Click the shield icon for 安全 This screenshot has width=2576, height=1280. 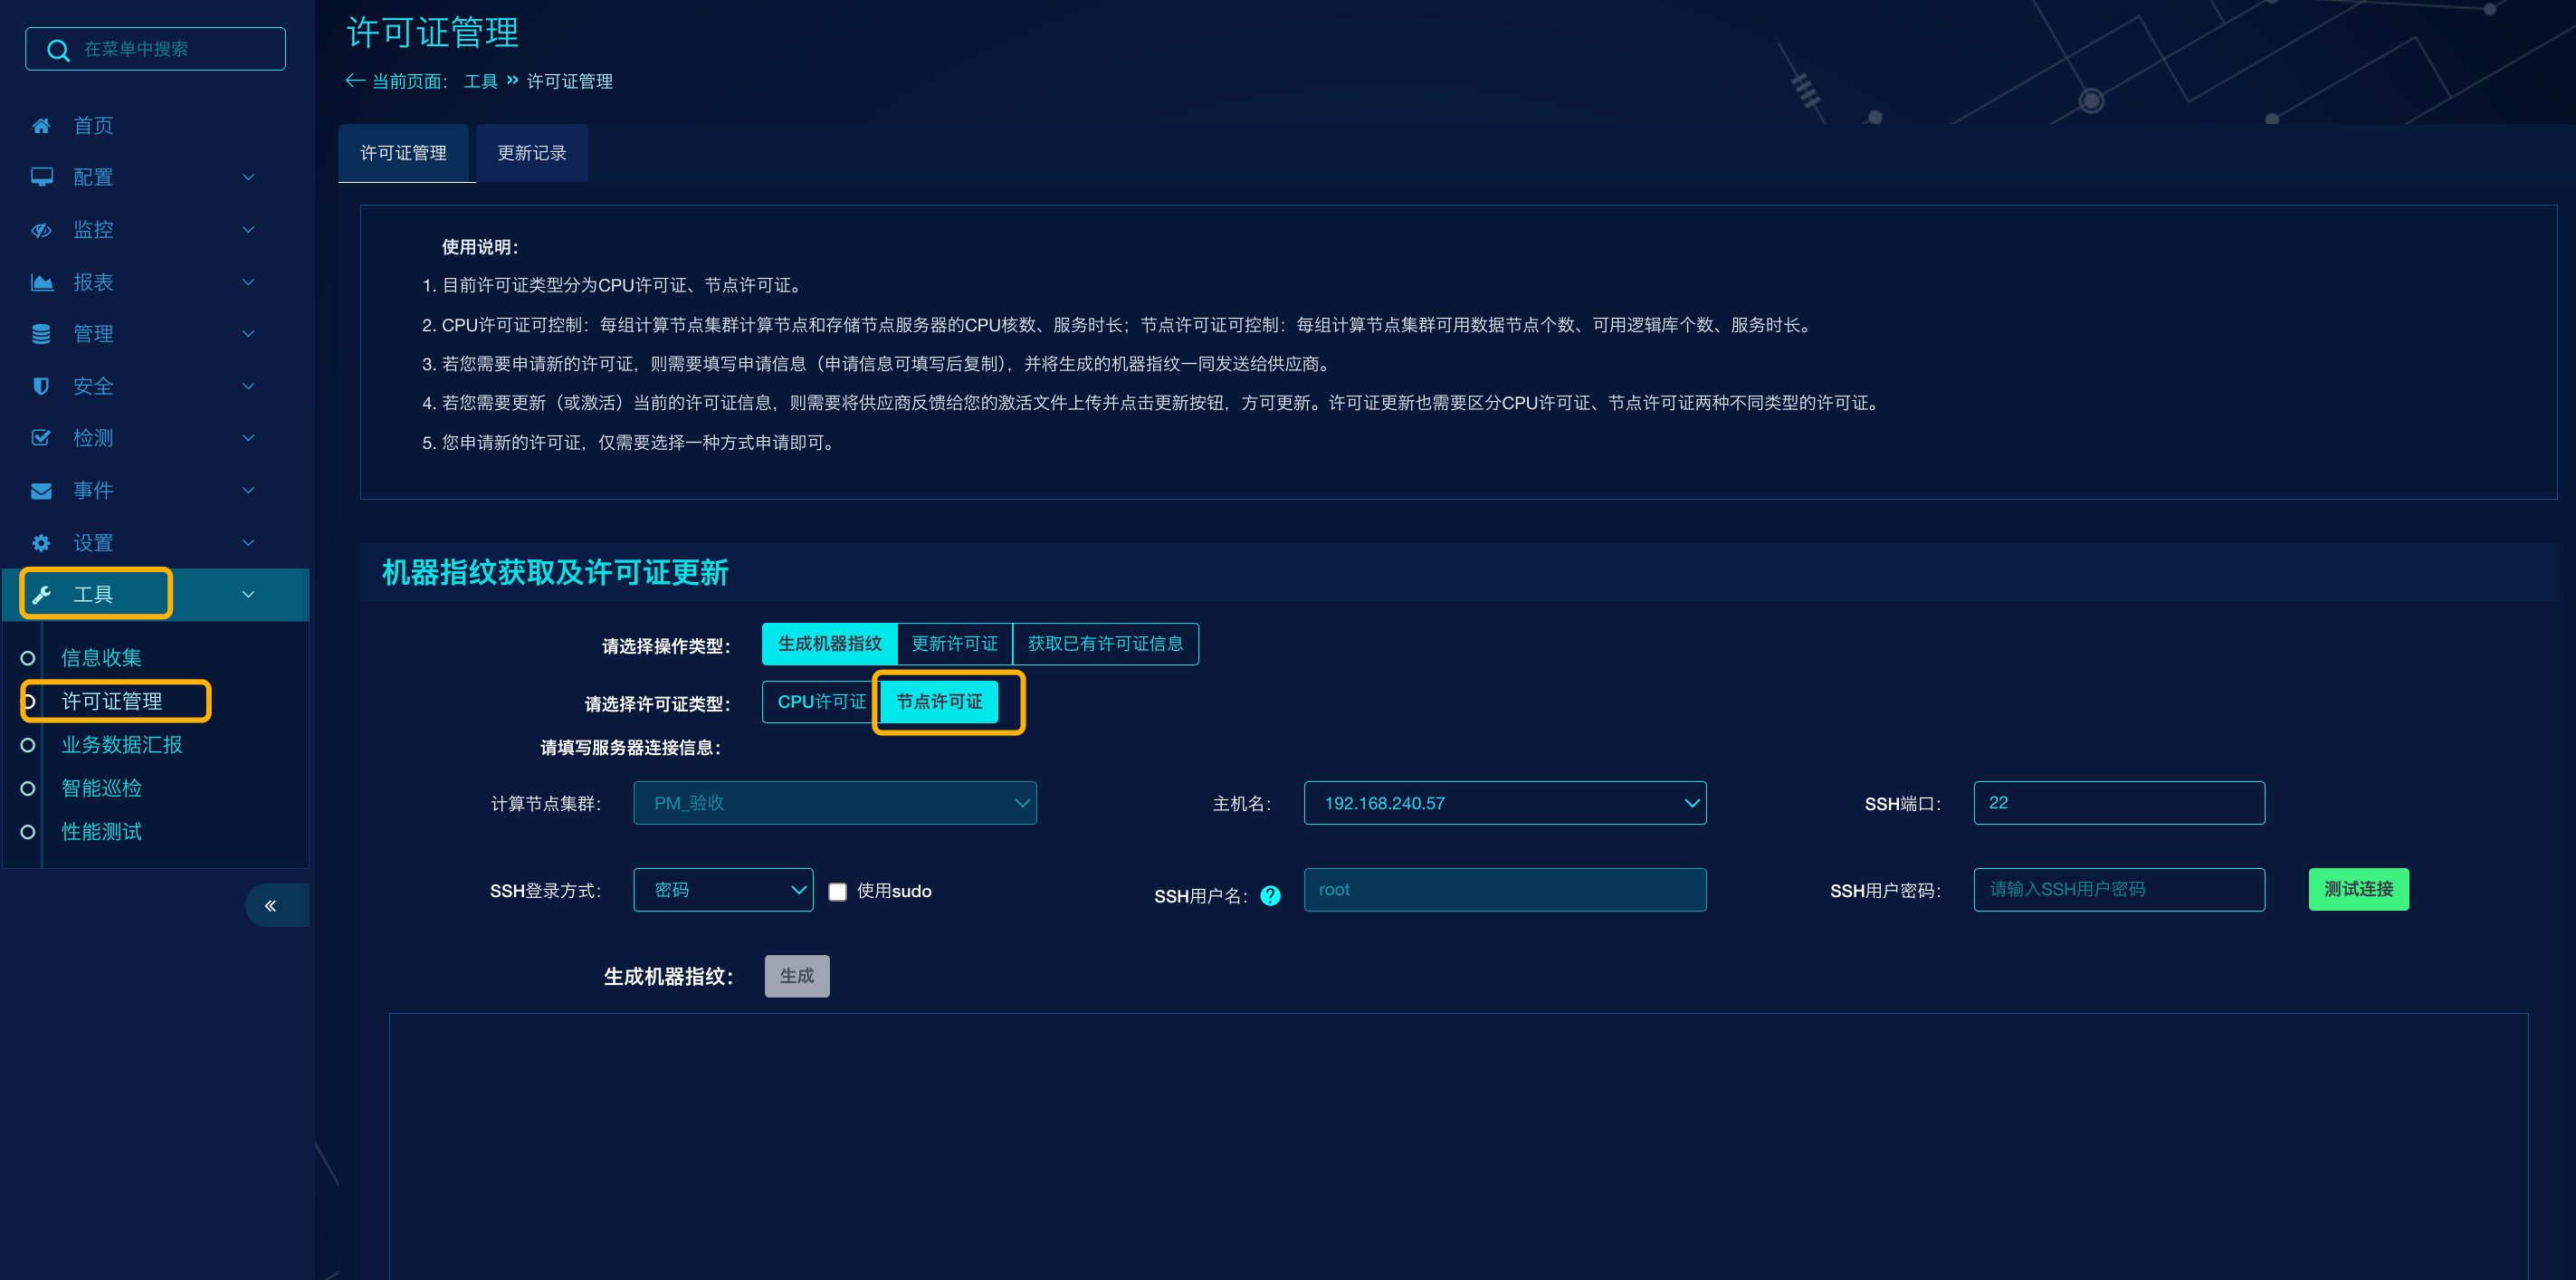tap(41, 386)
